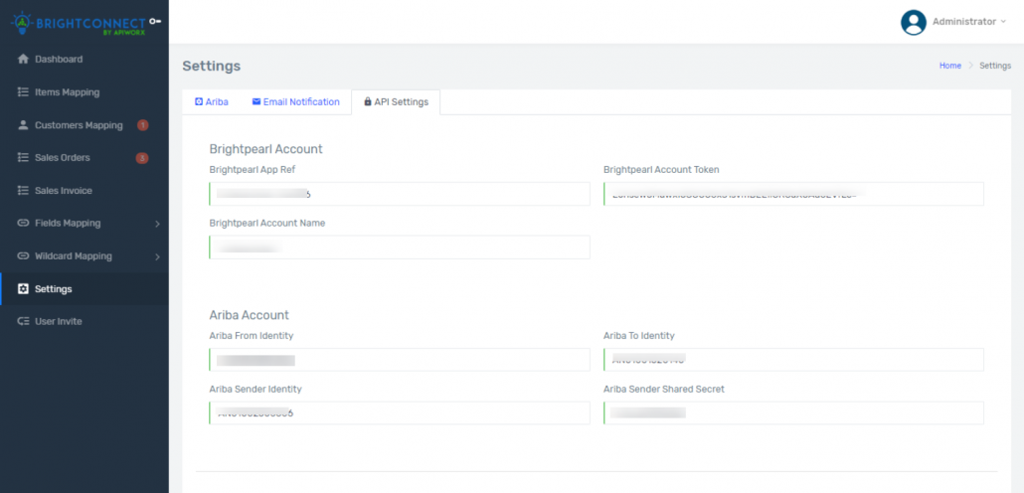
Task: Click the lock icon on API Settings tab
Action: point(368,102)
